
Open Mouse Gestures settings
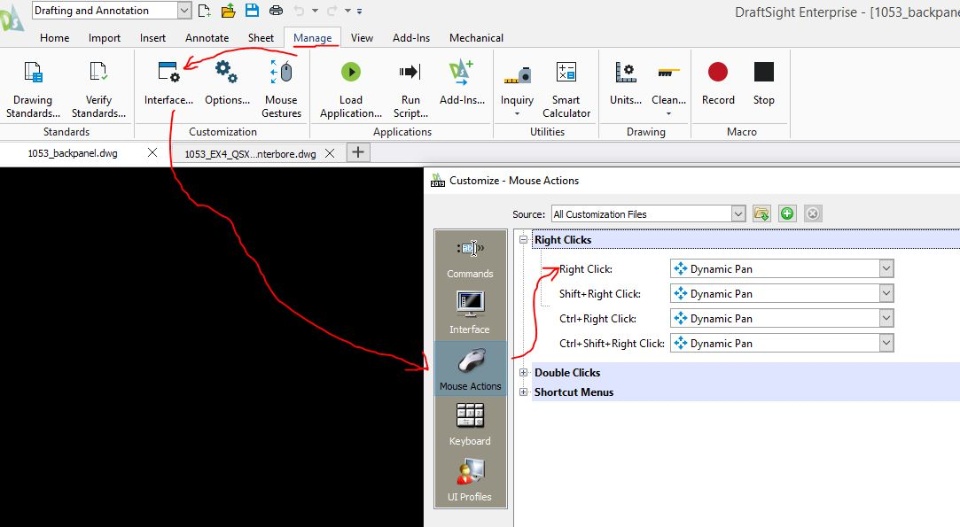[282, 89]
